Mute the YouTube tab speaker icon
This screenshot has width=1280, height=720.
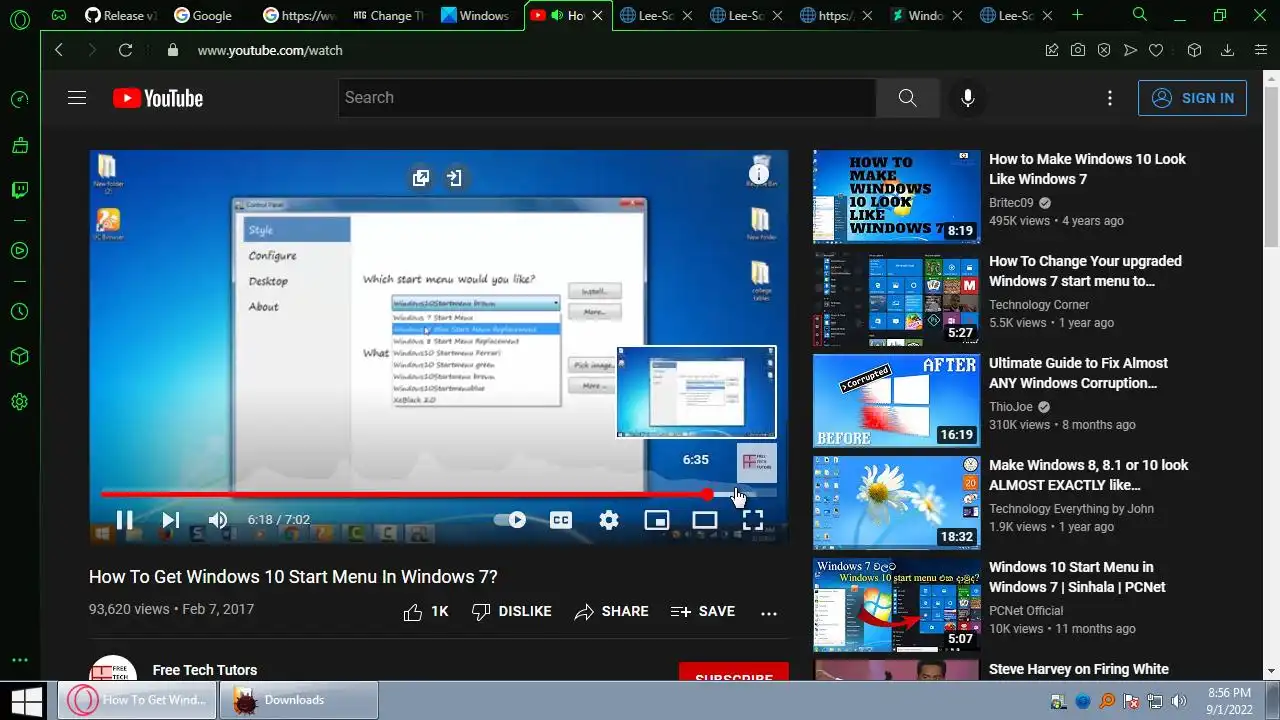pyautogui.click(x=557, y=15)
